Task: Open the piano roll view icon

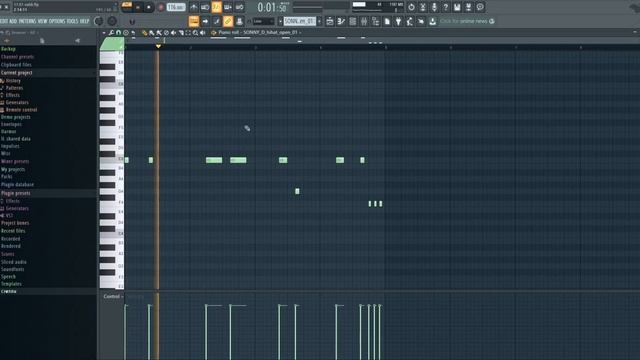Action: pos(341,21)
